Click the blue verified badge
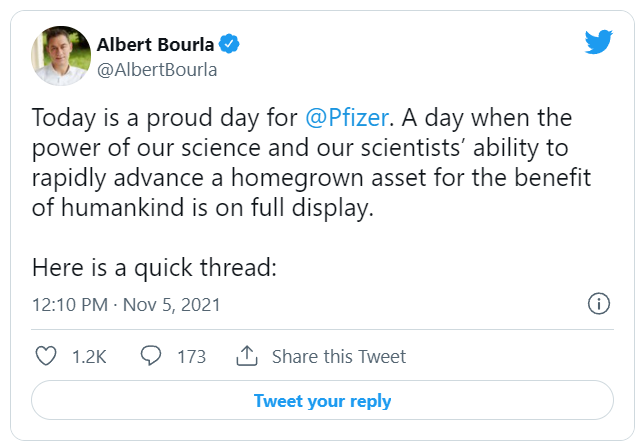 pos(229,44)
